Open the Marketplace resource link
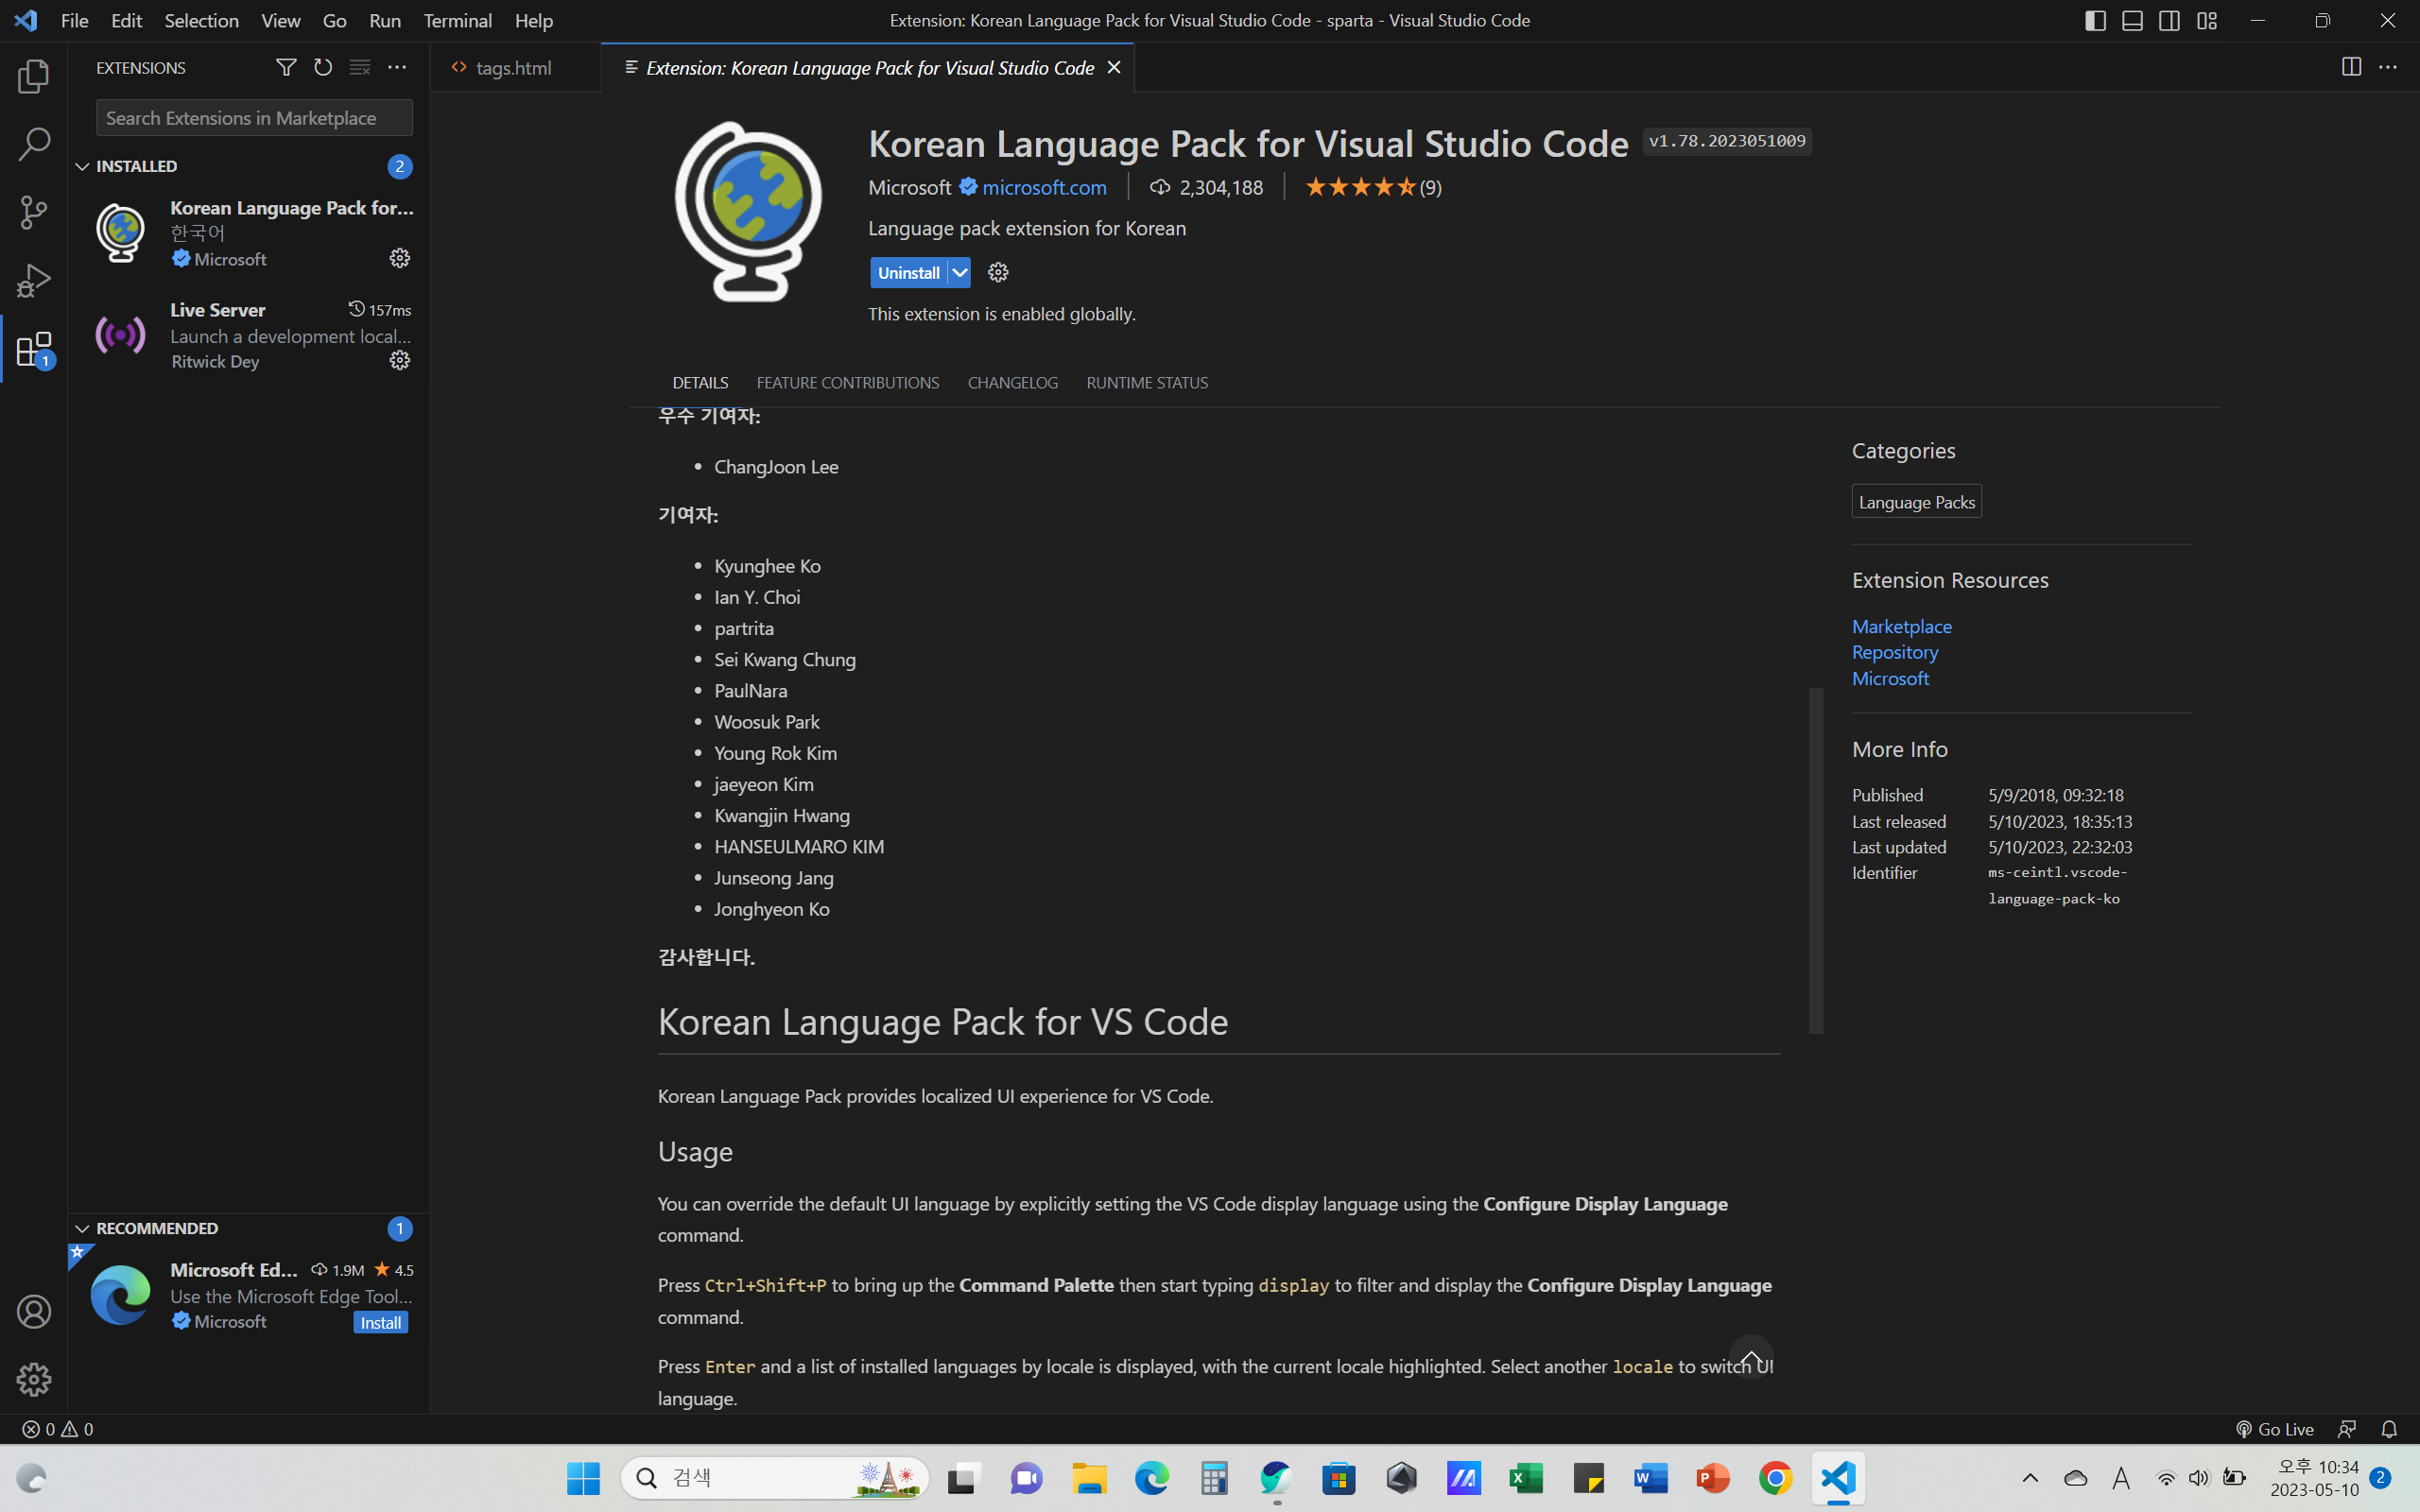 (1901, 626)
